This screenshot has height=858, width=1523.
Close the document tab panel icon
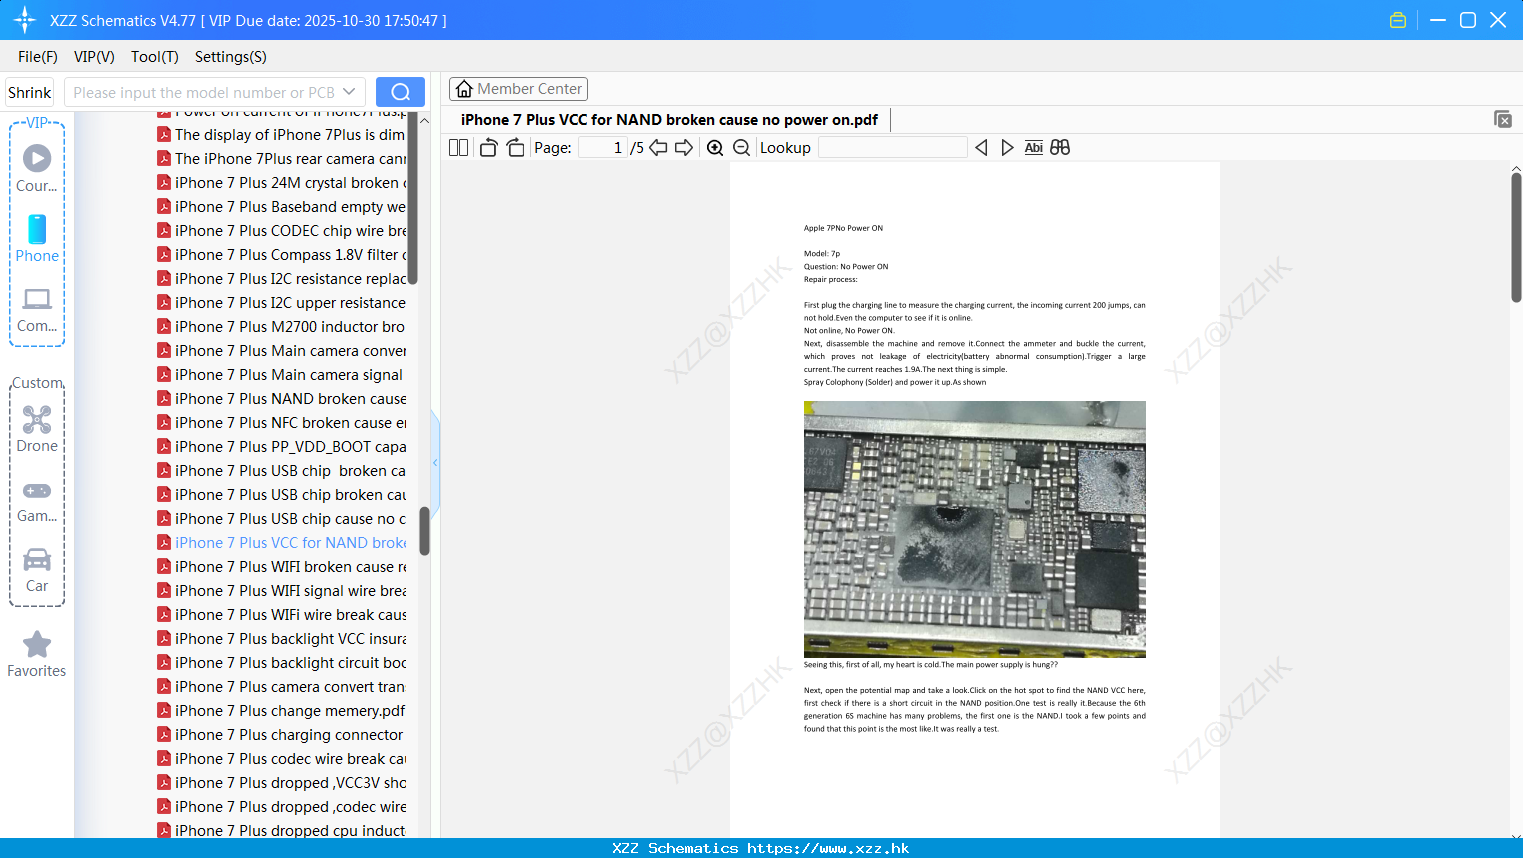click(x=1503, y=119)
